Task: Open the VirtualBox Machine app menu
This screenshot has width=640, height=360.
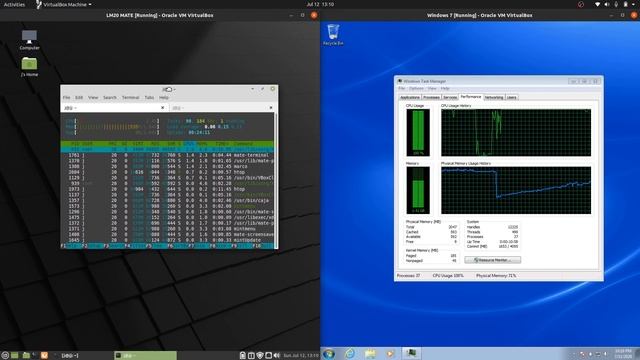Action: [63, 4]
